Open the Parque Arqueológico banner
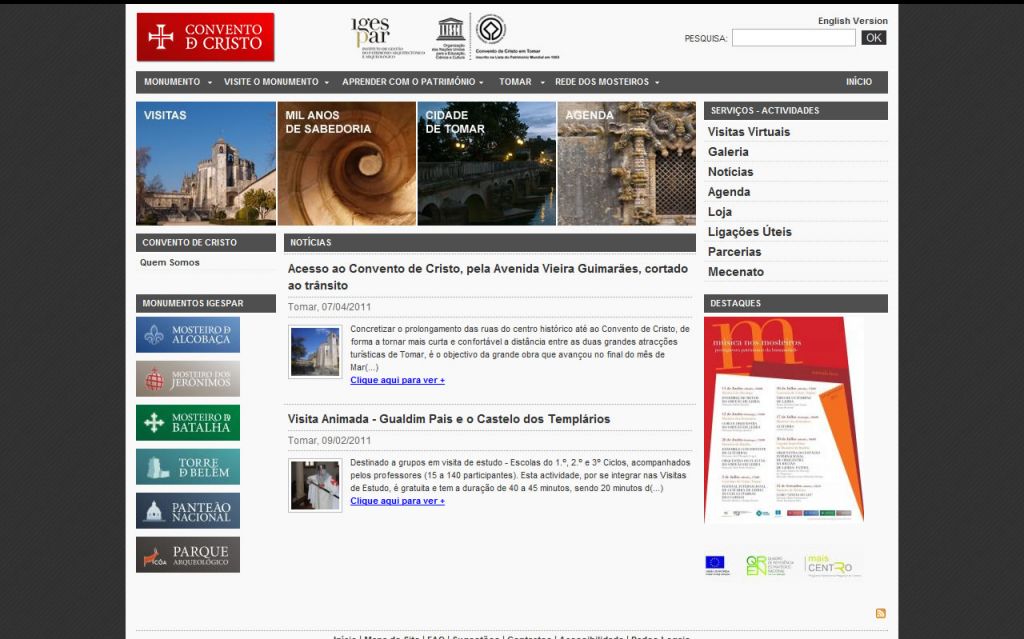This screenshot has height=639, width=1024. (x=188, y=555)
